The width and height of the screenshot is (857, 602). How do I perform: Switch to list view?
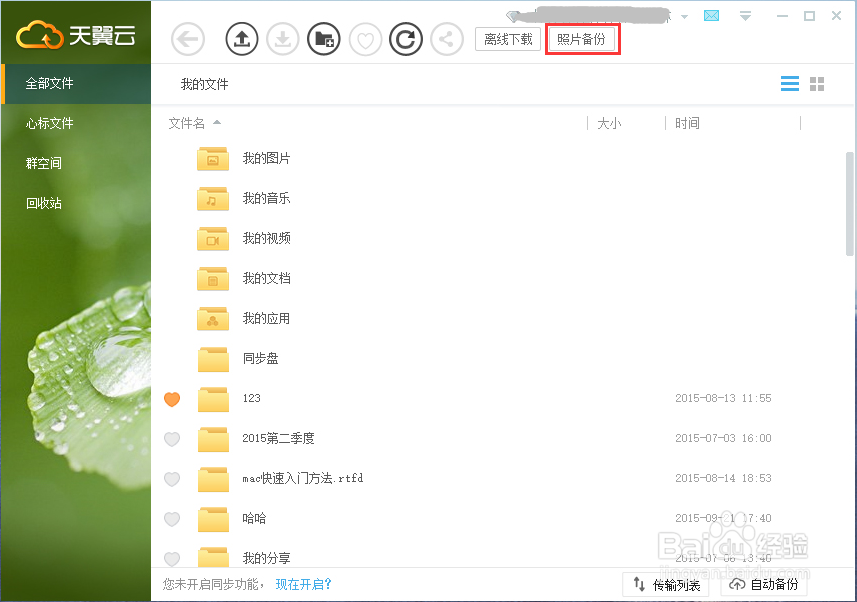[790, 84]
